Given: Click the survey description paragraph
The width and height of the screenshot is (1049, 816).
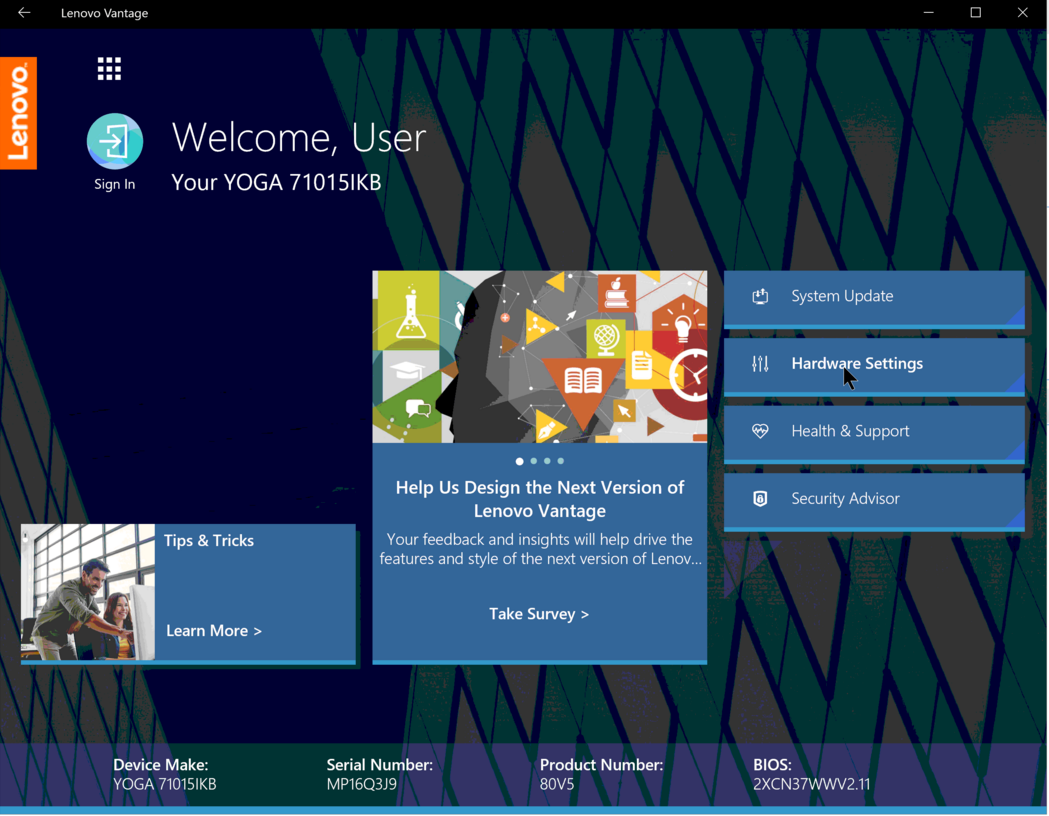Looking at the screenshot, I should pyautogui.click(x=540, y=549).
